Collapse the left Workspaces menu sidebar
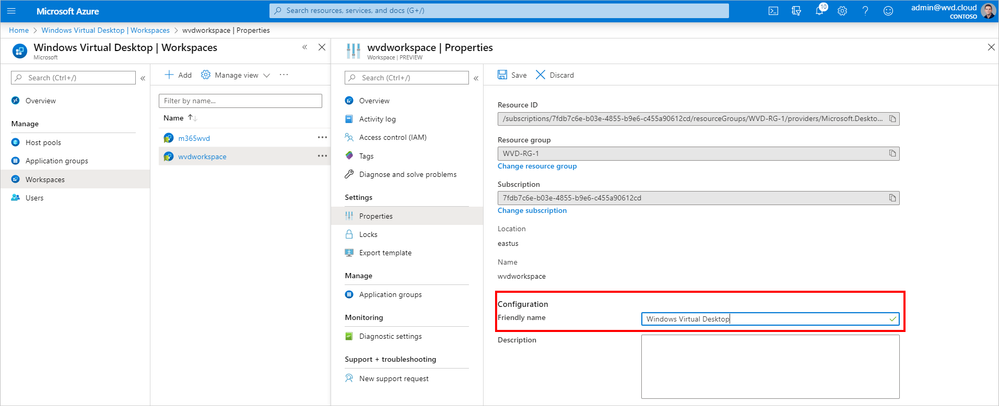The width and height of the screenshot is (999, 406). pyautogui.click(x=143, y=78)
